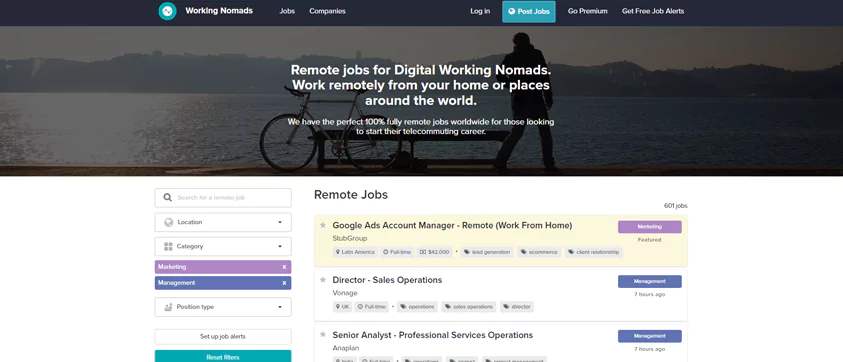Select the lead generation tag
This screenshot has width=843, height=362.
click(487, 252)
